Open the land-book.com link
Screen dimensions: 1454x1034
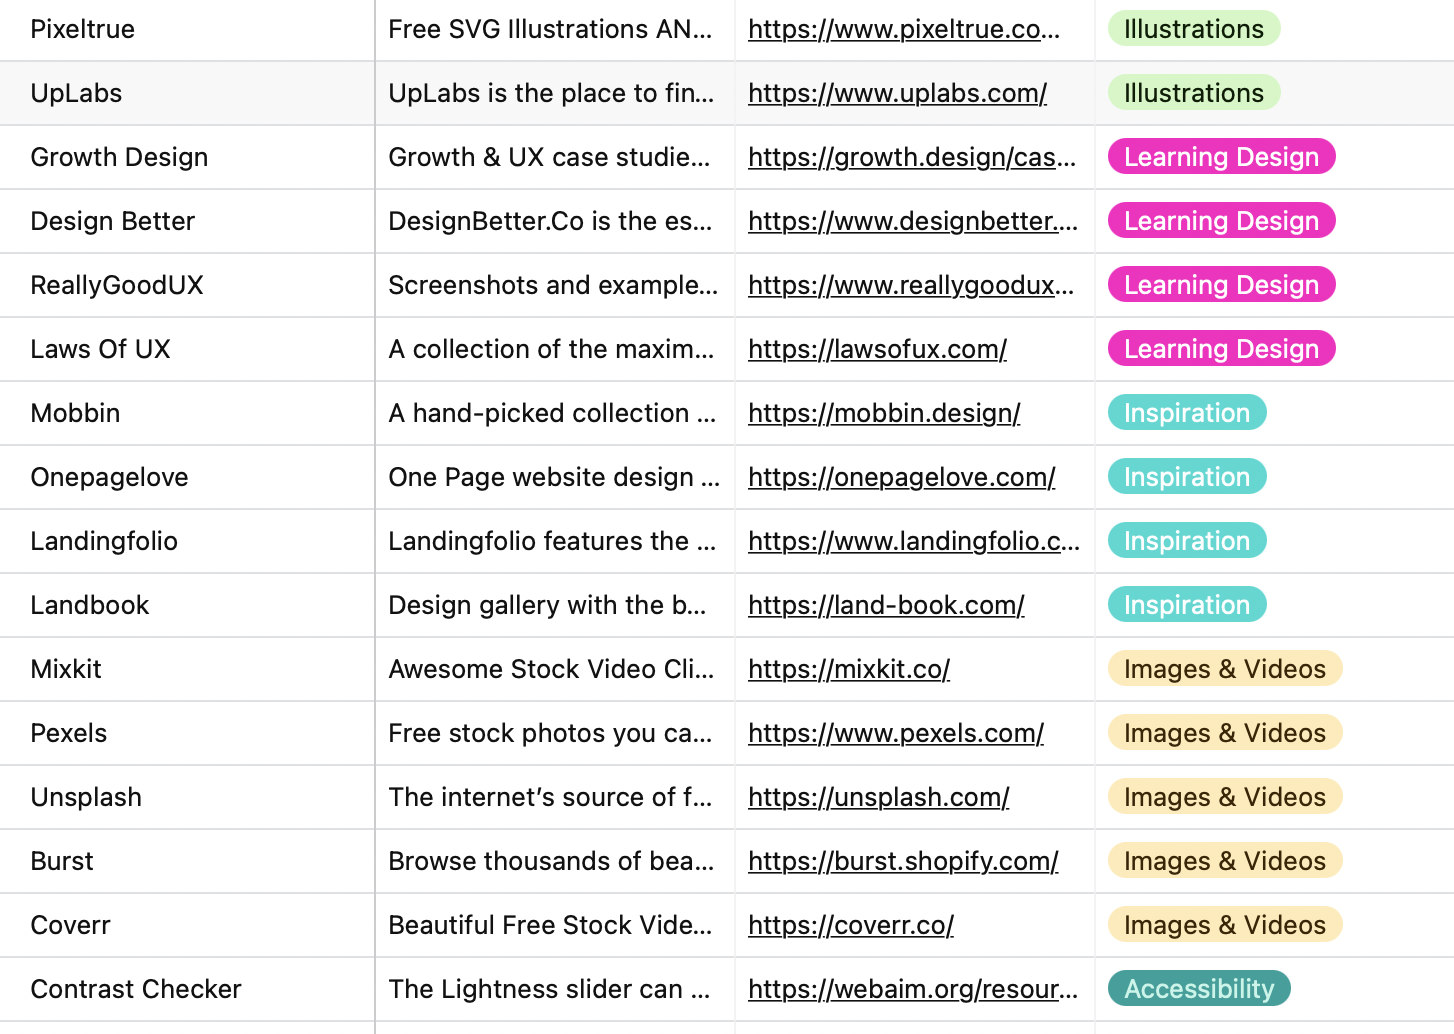pos(886,605)
